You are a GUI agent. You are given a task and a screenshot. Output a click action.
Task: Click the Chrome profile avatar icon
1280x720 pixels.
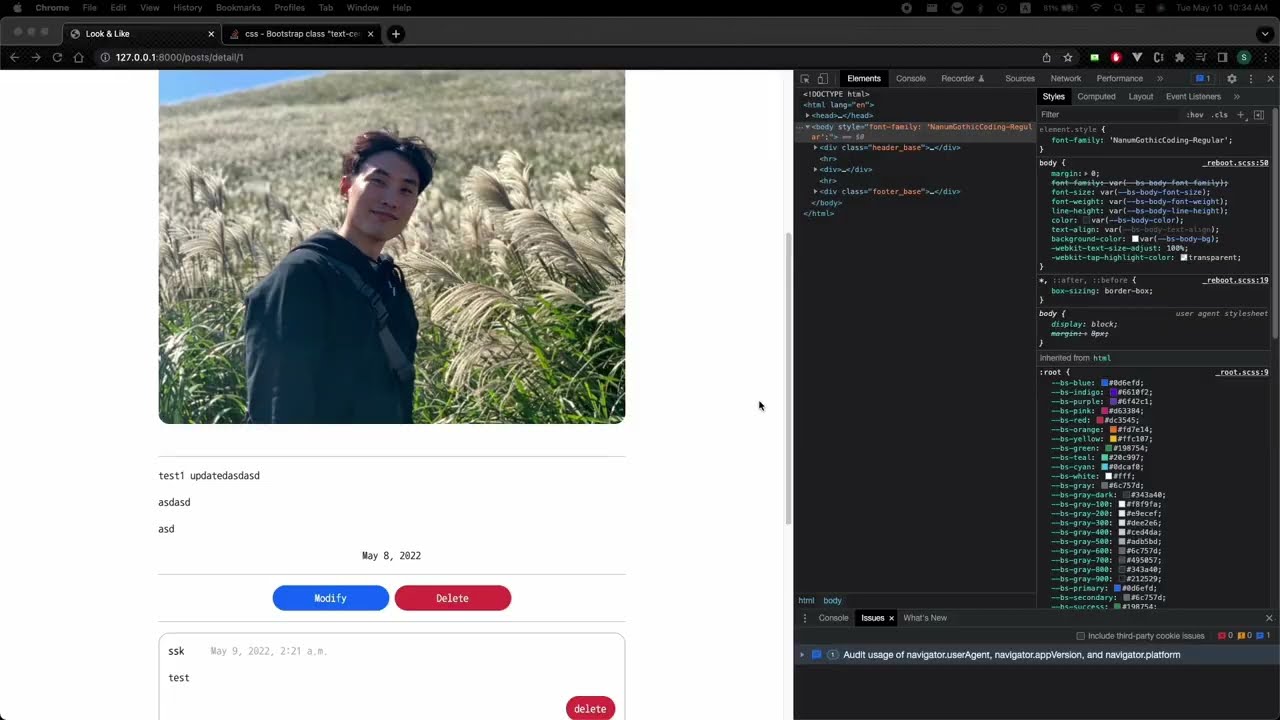(1244, 57)
